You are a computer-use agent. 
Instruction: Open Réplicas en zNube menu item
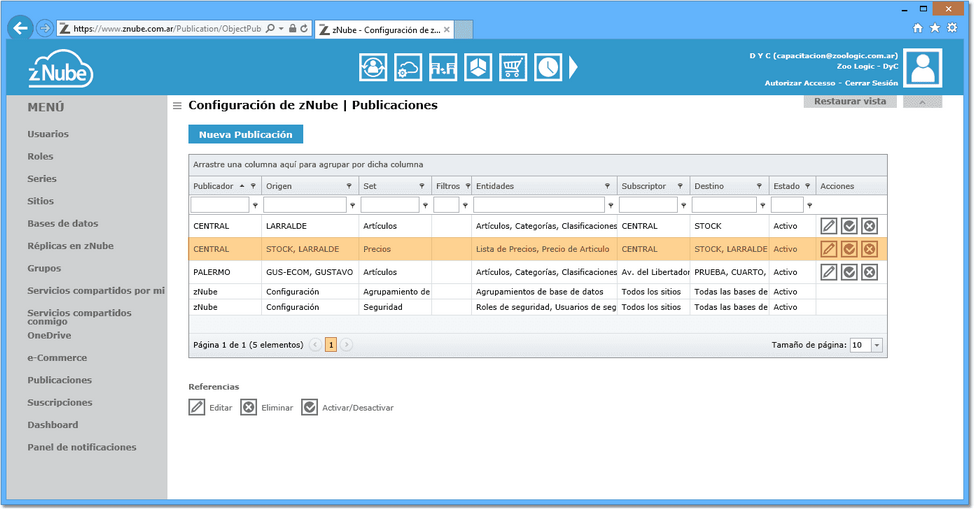[70, 246]
